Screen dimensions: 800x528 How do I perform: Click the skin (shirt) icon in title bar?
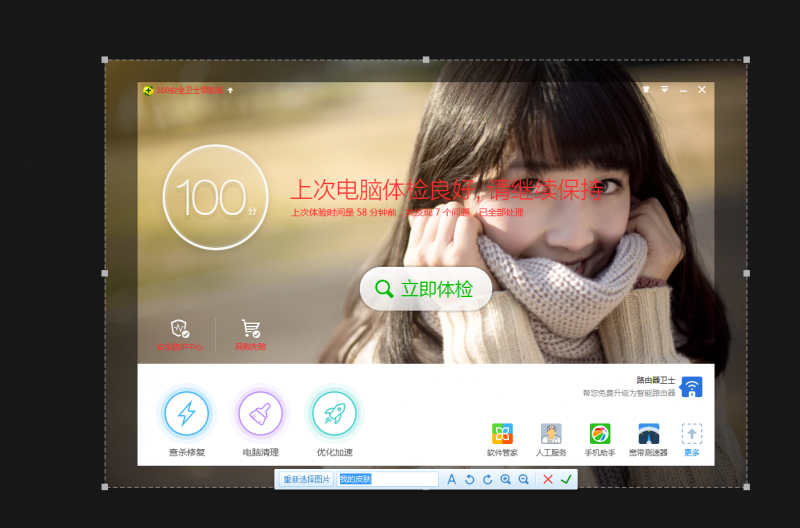(646, 89)
